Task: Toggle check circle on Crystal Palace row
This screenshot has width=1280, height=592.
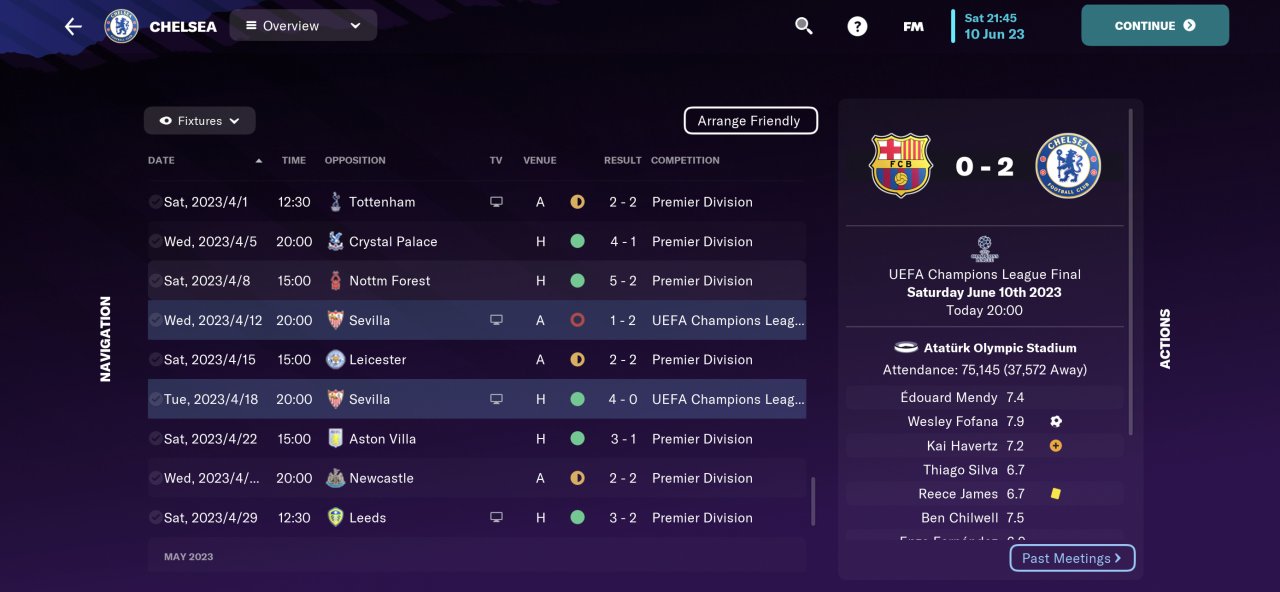Action: [x=155, y=241]
